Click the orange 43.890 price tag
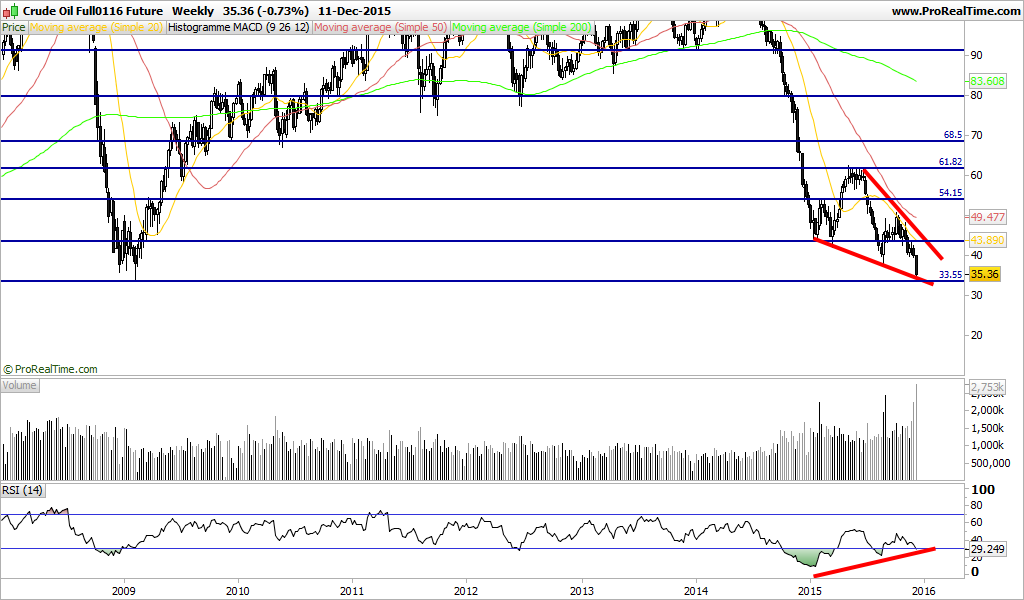1024x600 pixels. point(987,240)
